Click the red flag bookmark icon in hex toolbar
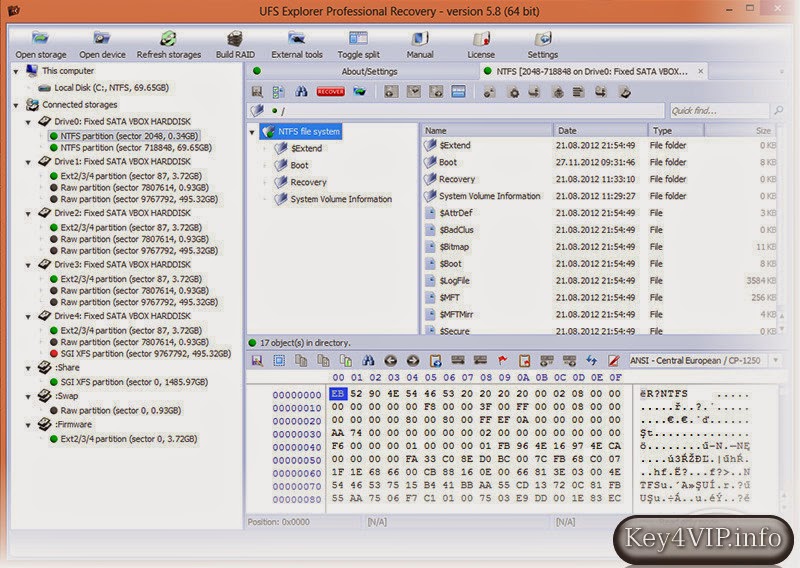800x568 pixels. 503,361
